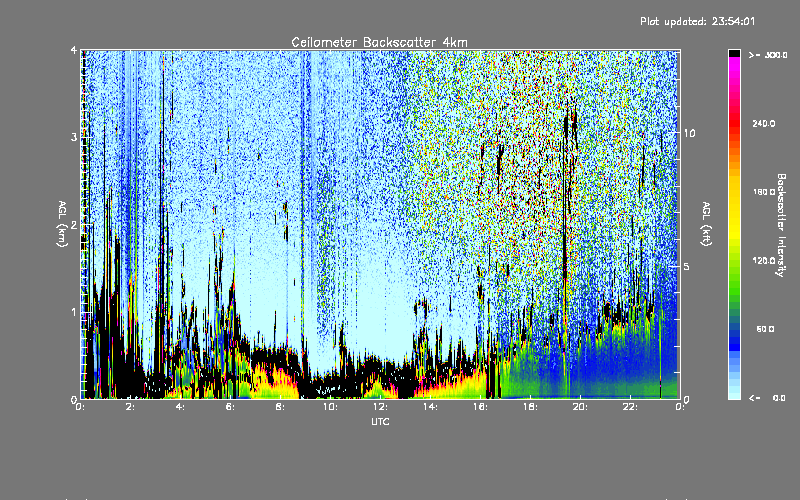Click the "10:" hour tick on the UTC axis

pyautogui.click(x=330, y=407)
